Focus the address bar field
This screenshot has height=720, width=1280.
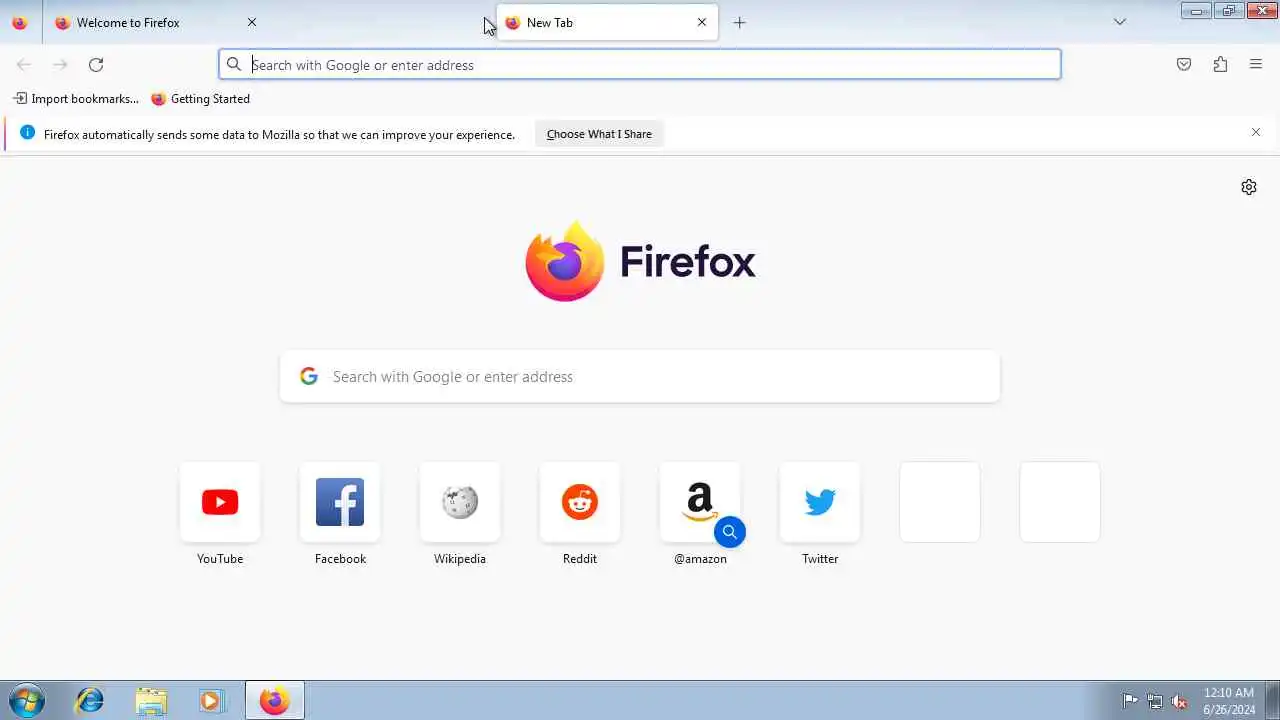click(x=640, y=65)
